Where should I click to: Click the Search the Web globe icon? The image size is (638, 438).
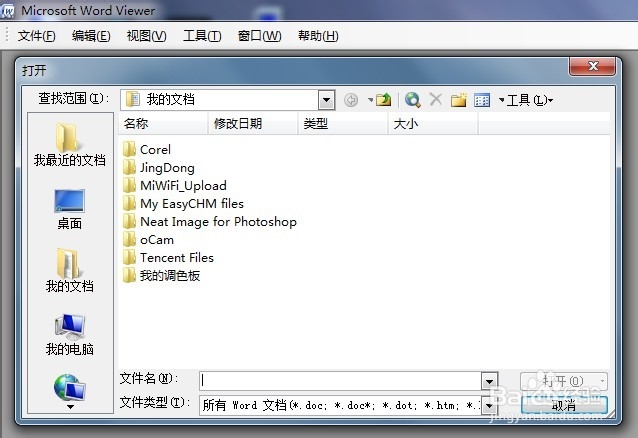413,99
